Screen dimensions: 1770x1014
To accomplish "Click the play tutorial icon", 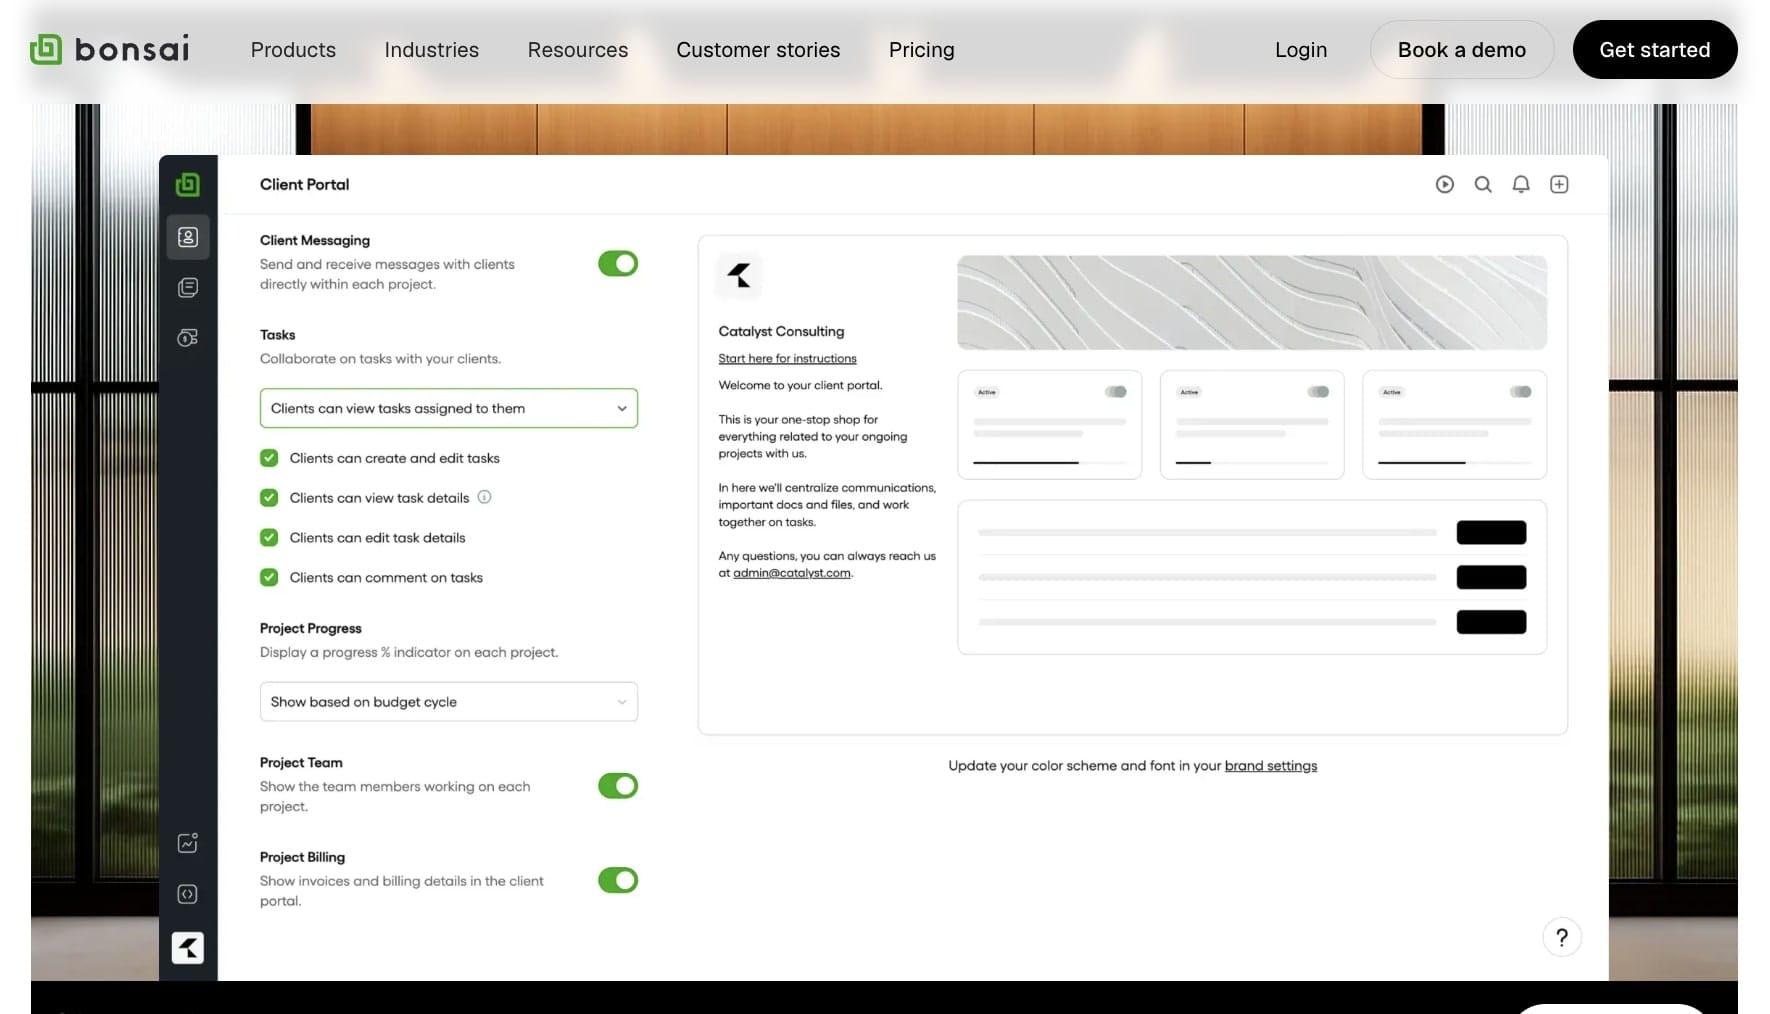I will (1444, 184).
